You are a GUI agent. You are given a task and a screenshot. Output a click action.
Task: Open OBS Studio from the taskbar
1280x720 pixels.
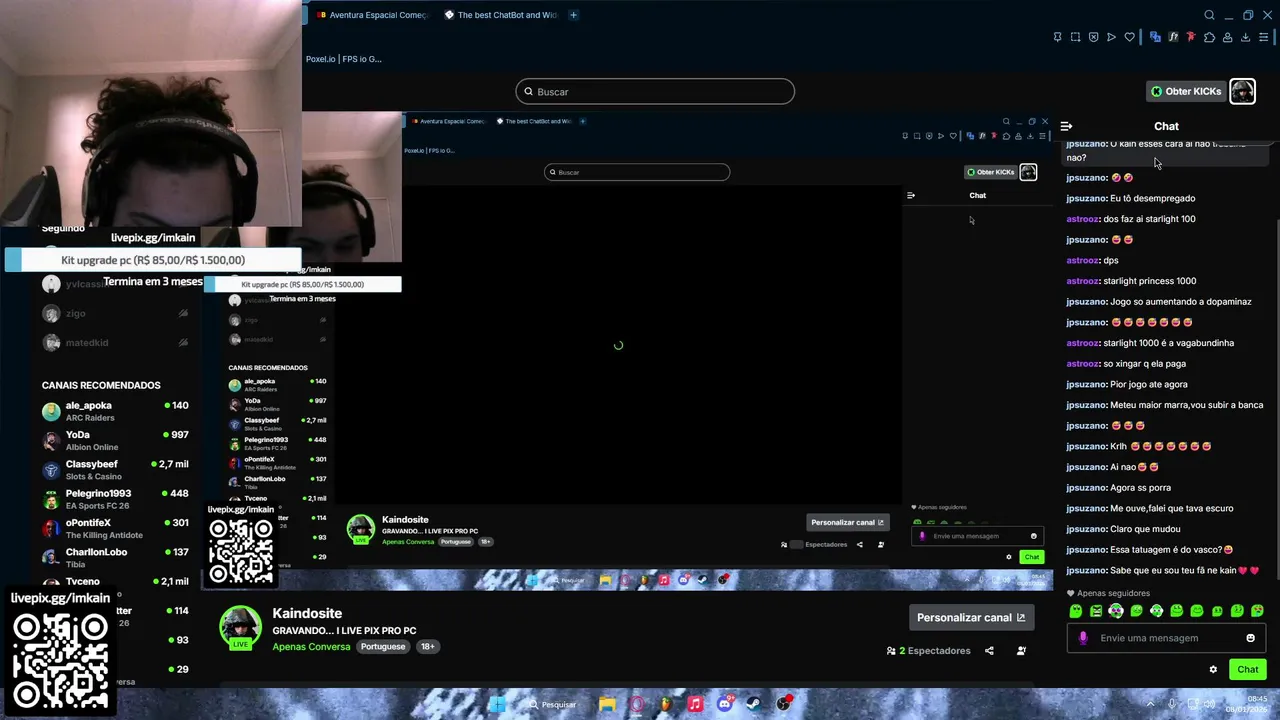[784, 704]
